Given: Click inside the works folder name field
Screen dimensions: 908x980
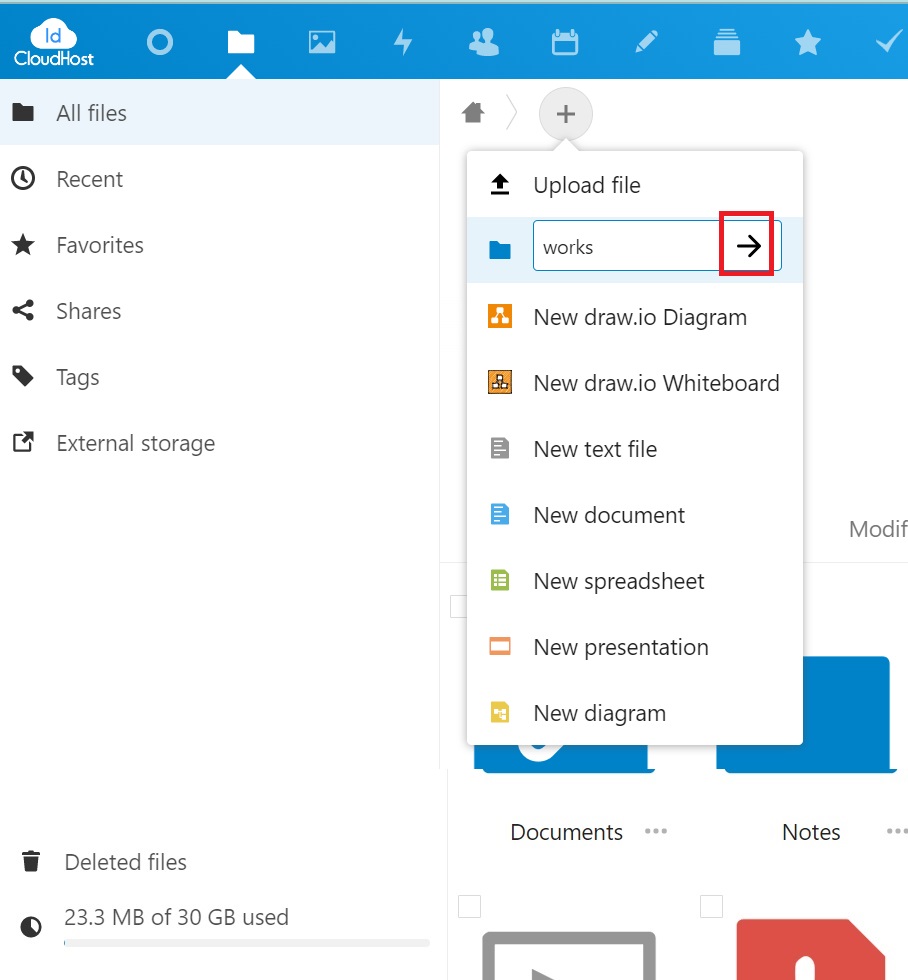Looking at the screenshot, I should tap(620, 245).
